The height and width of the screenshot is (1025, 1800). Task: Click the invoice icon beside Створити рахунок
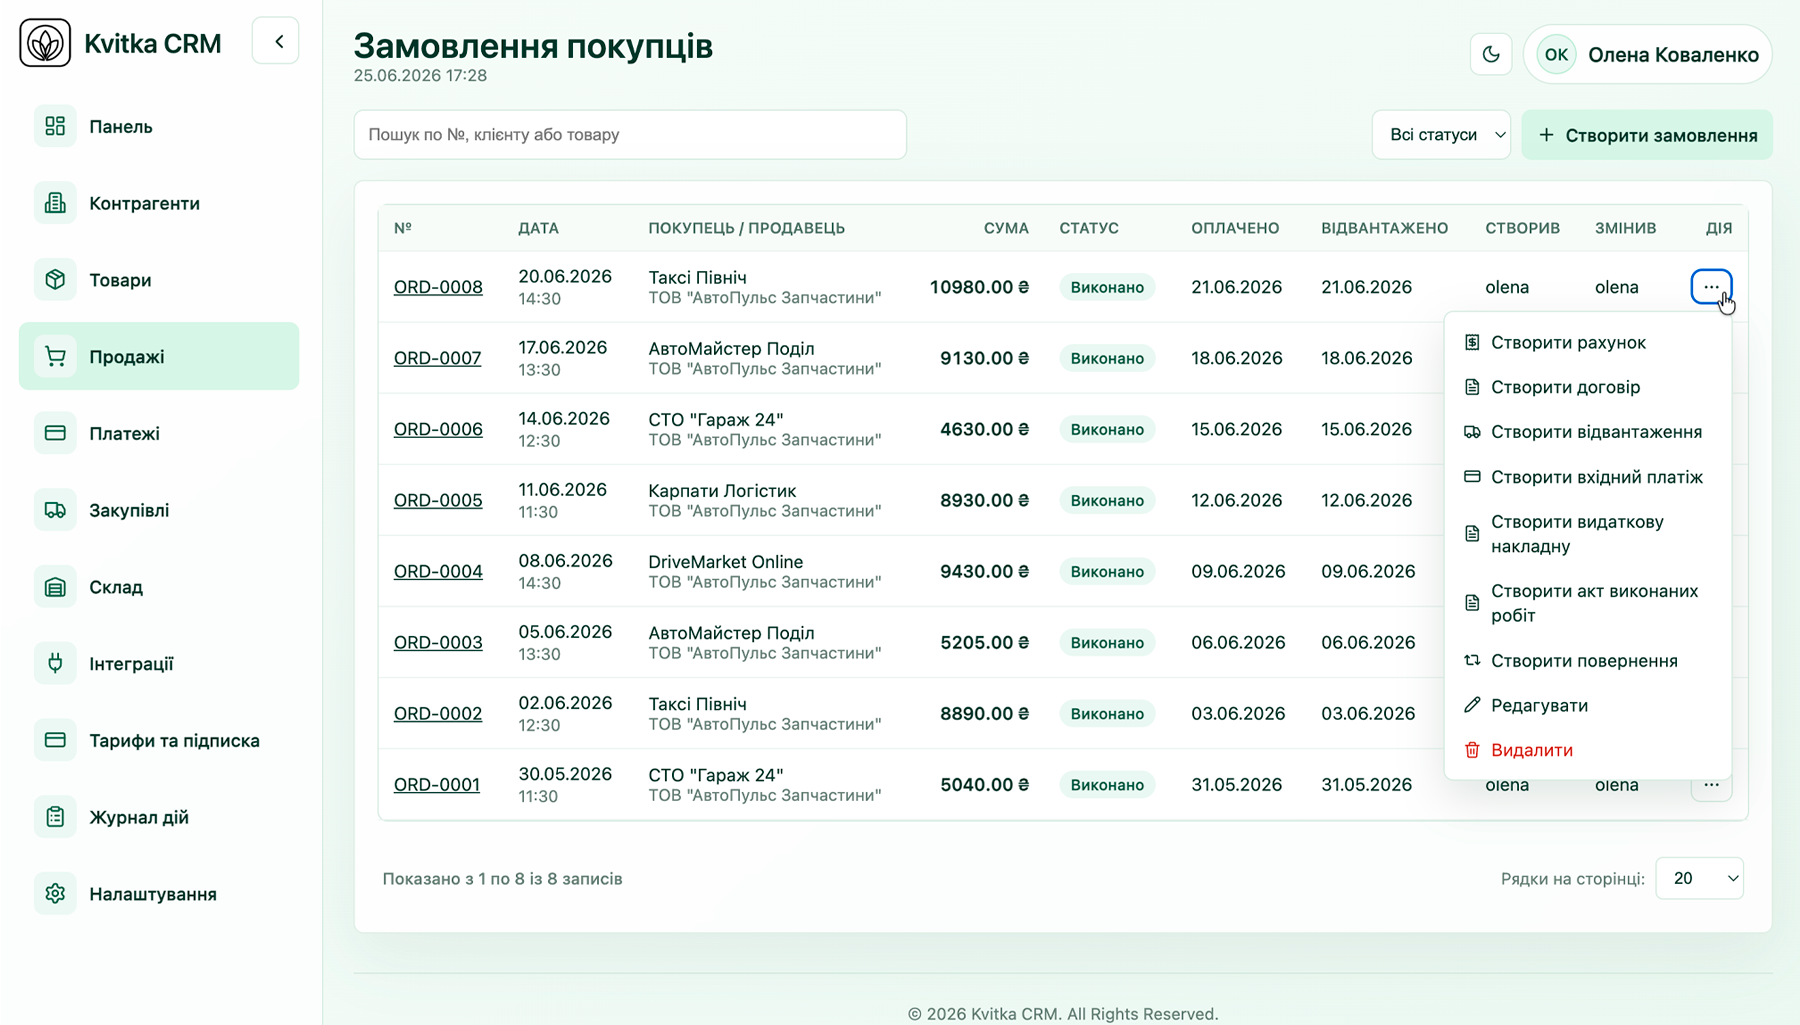1472,342
